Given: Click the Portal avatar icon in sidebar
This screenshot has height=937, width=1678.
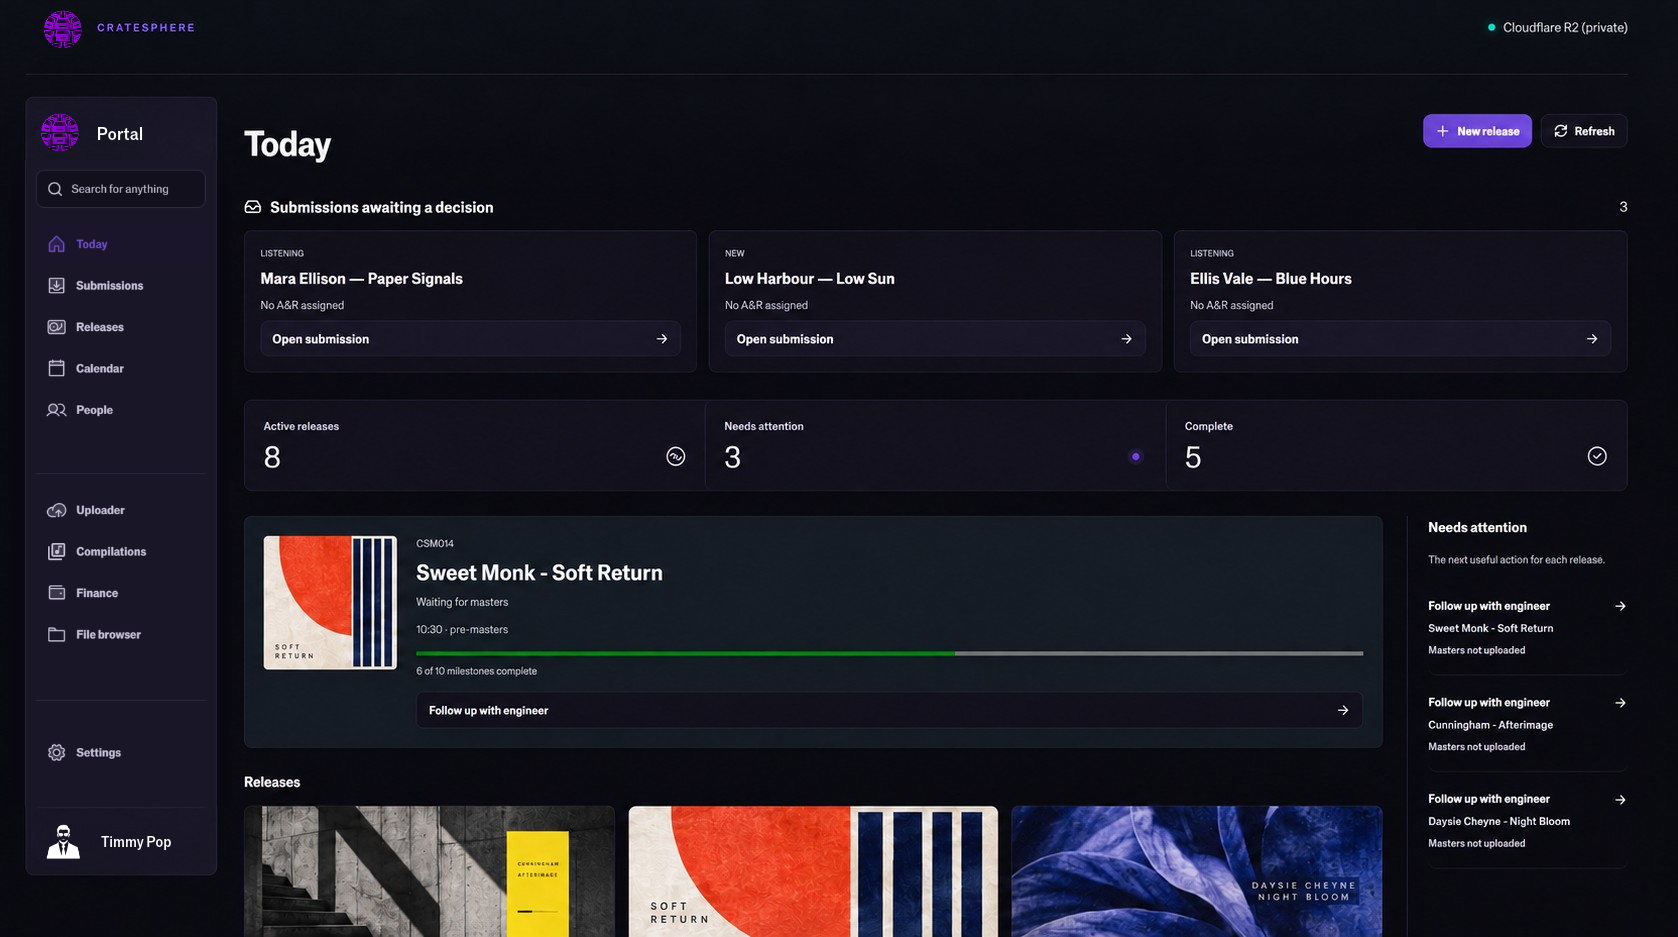Looking at the screenshot, I should (60, 132).
